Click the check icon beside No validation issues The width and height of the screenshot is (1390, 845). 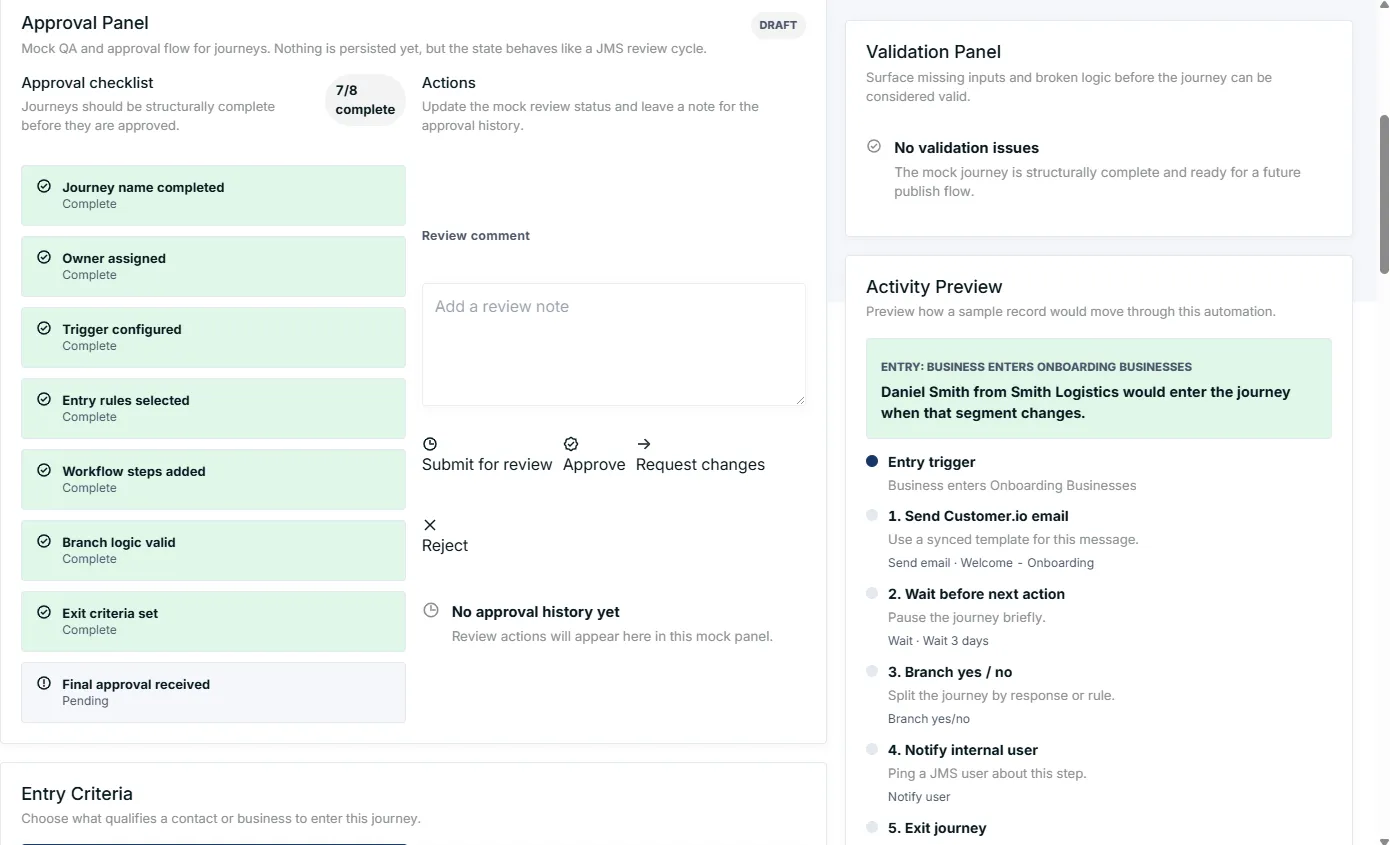pyautogui.click(x=874, y=146)
